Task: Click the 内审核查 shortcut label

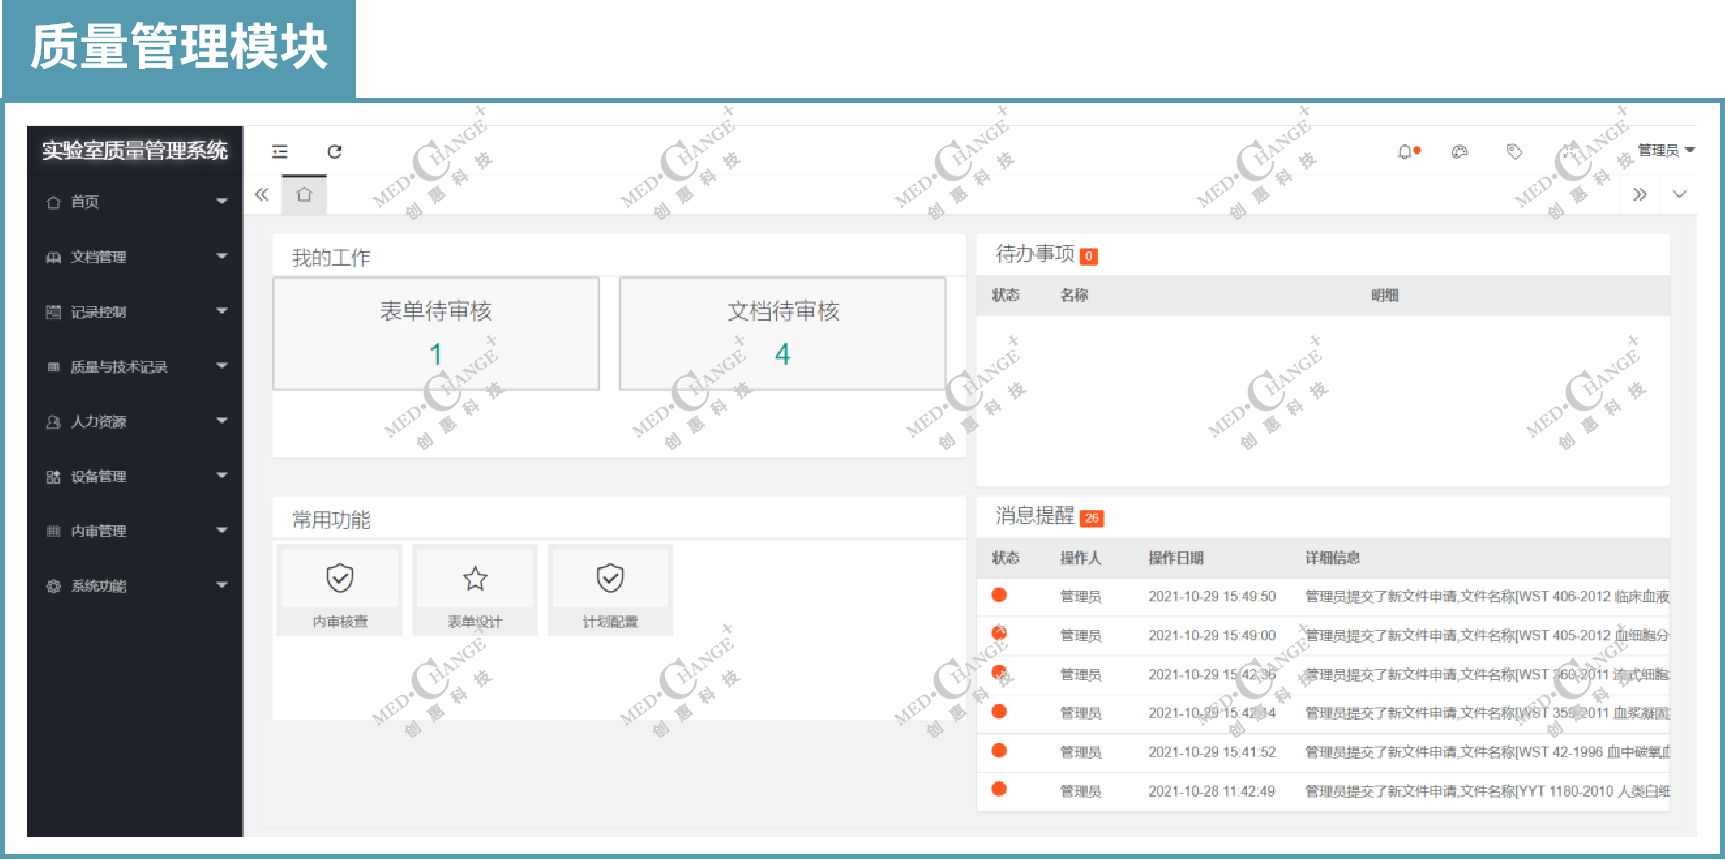Action: (340, 622)
